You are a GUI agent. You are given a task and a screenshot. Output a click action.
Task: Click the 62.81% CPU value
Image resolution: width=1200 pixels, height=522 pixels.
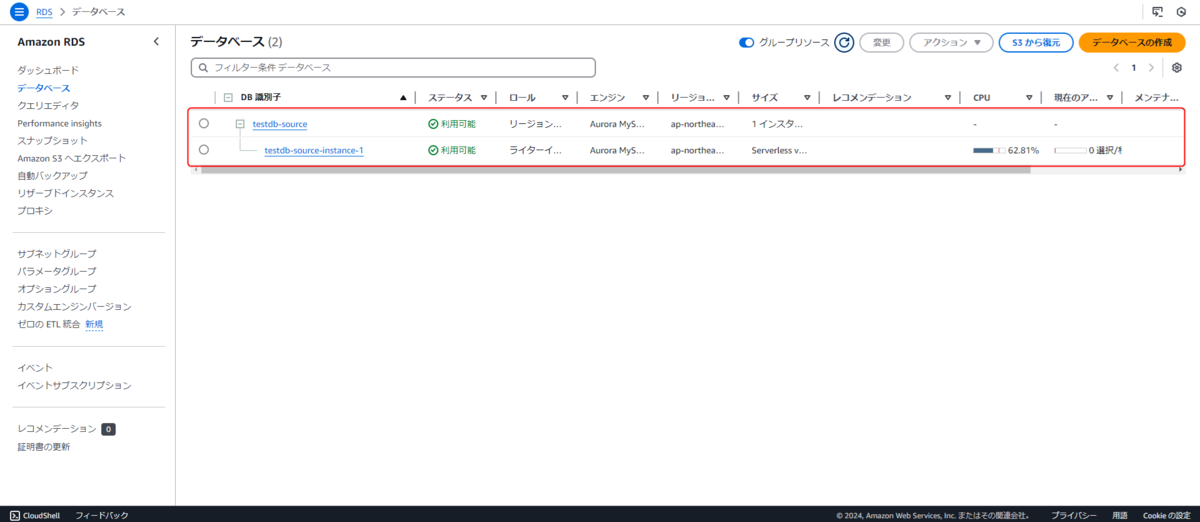click(1023, 151)
